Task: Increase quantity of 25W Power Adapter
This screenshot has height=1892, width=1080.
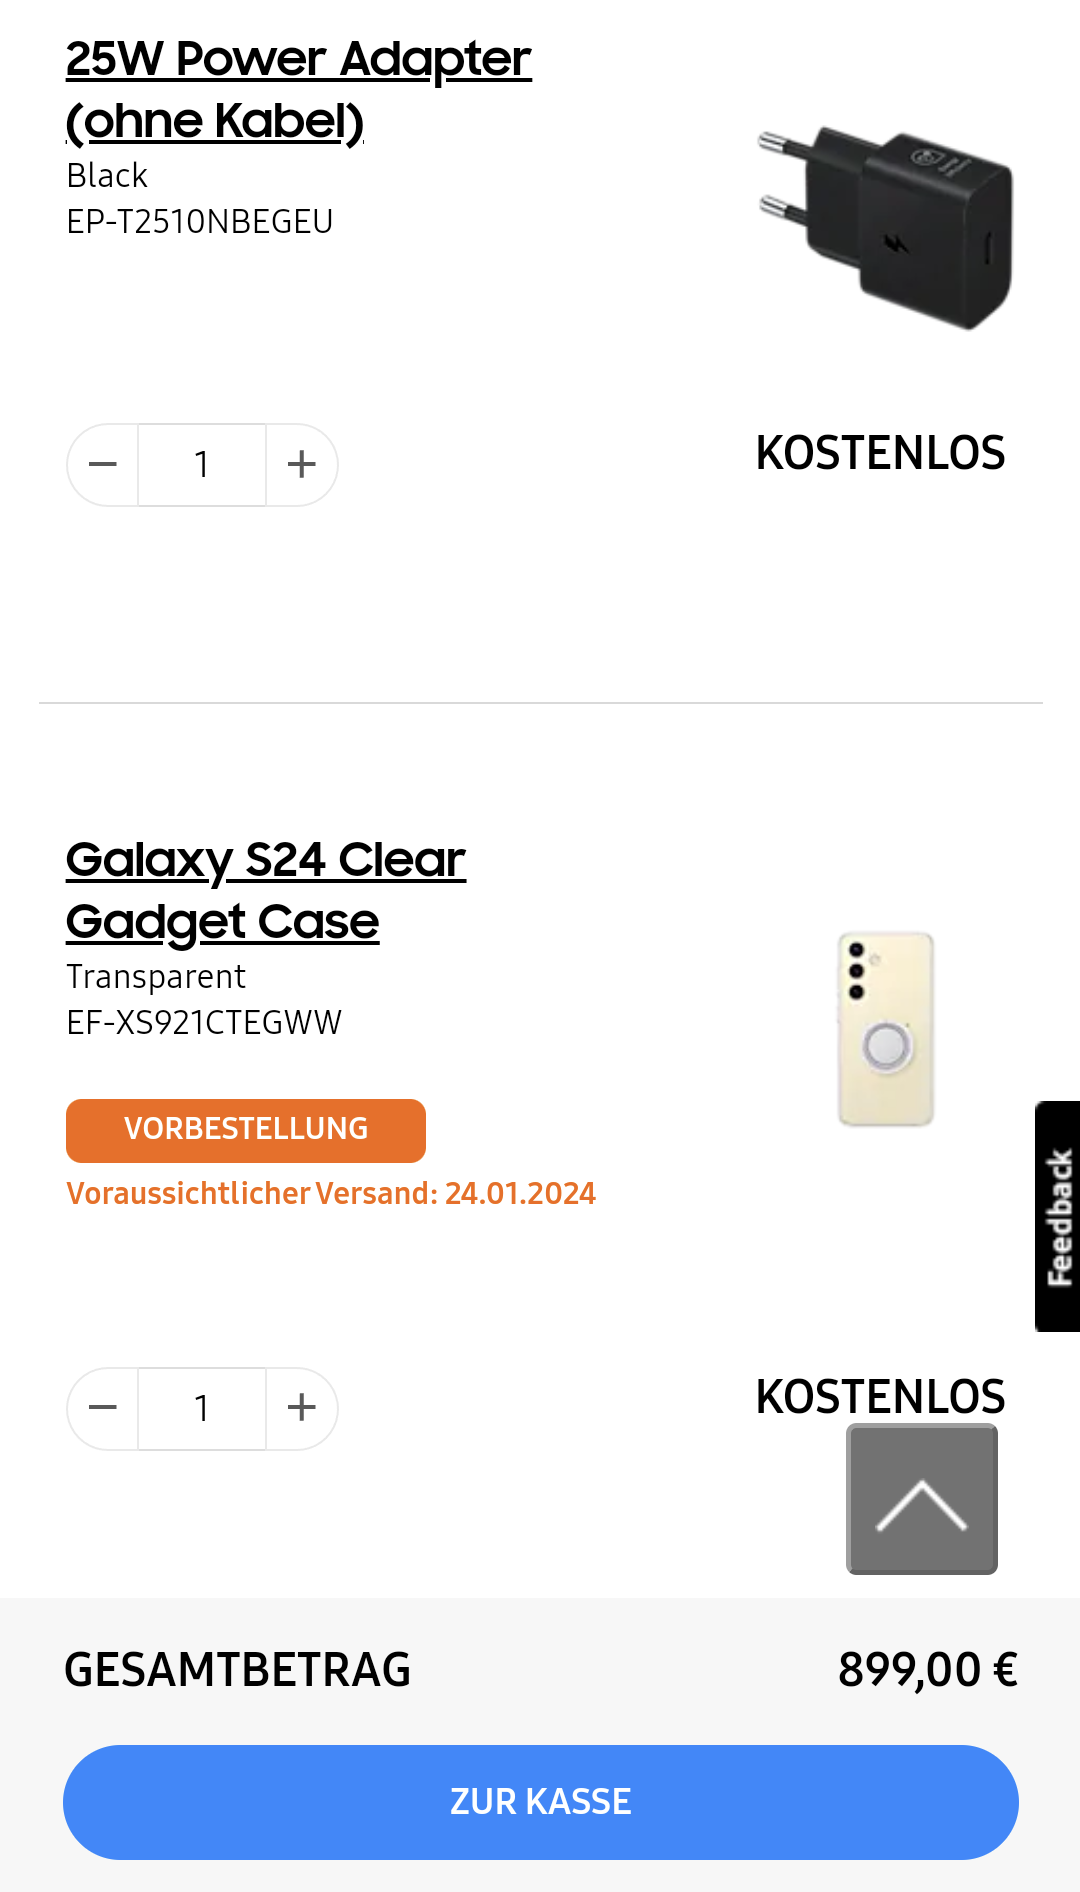Action: [301, 464]
